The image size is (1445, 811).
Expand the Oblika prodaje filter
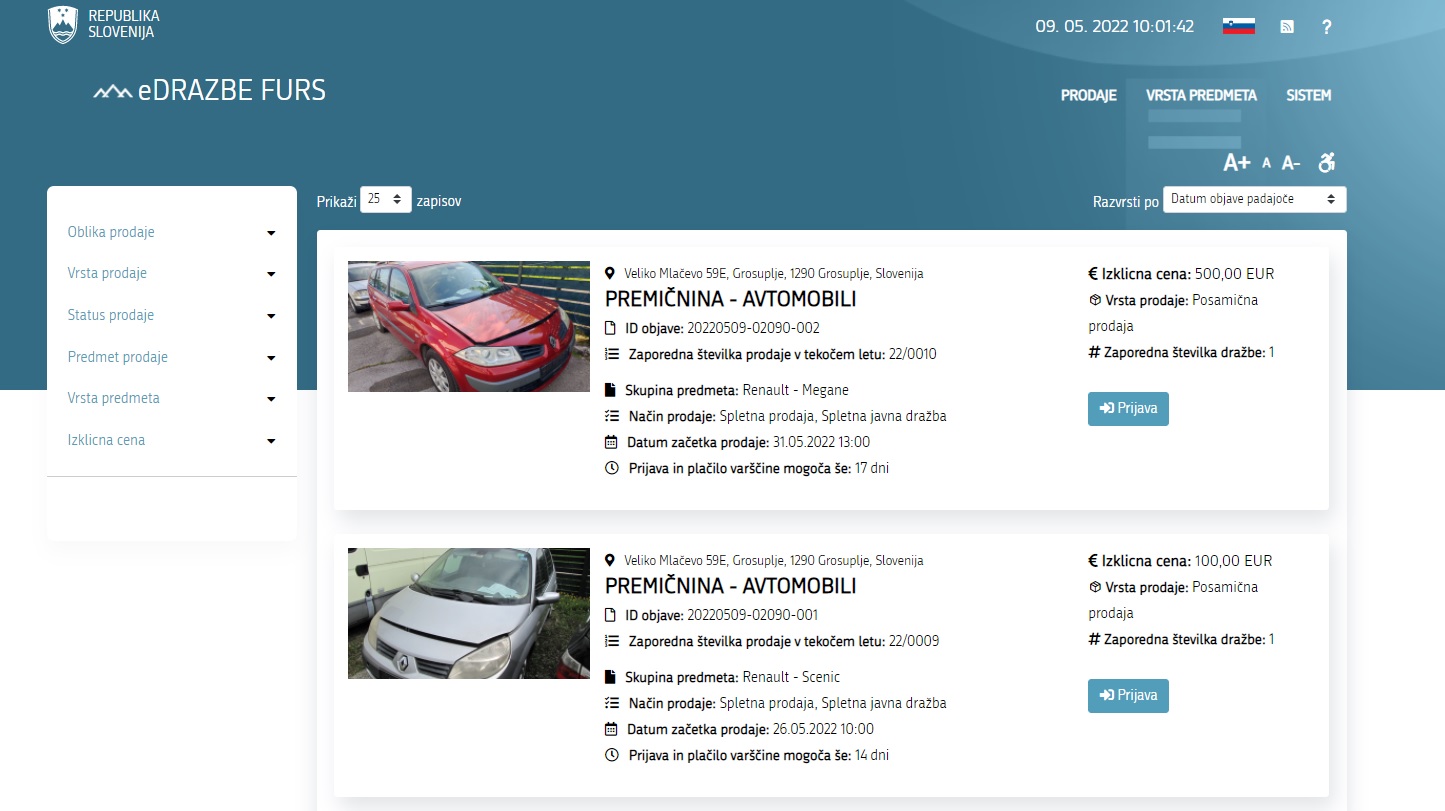pyautogui.click(x=171, y=232)
